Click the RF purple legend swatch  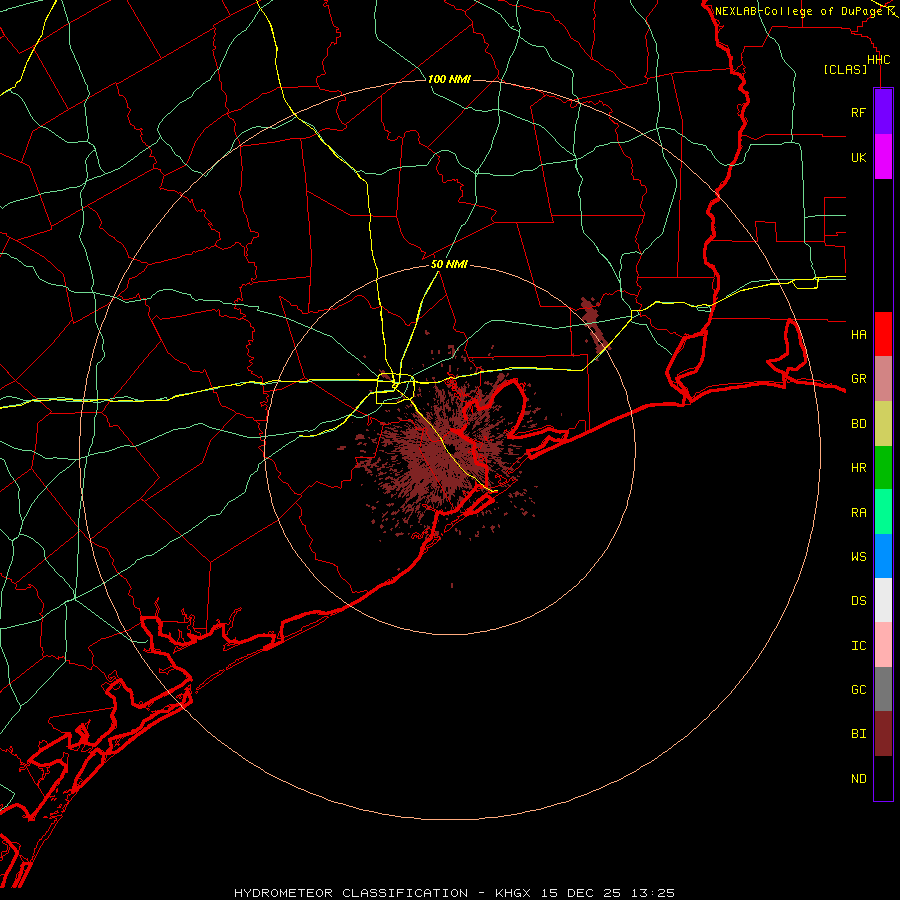click(883, 112)
